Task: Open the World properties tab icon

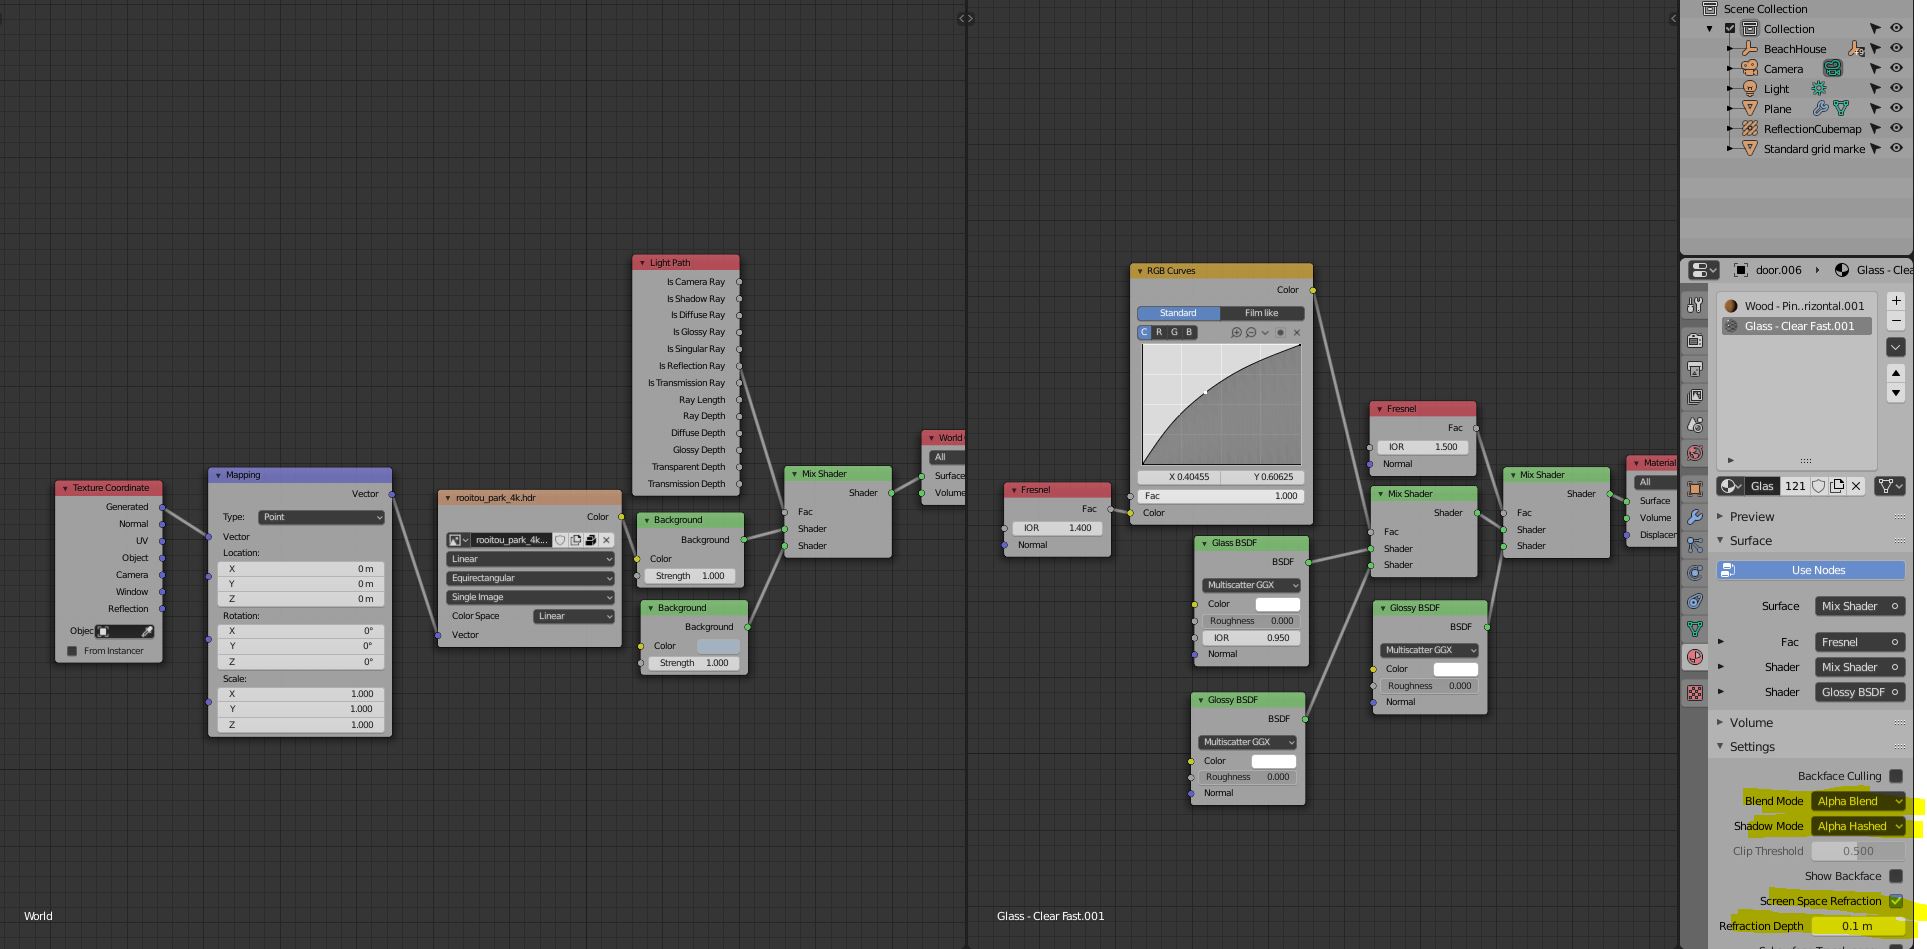Action: point(1695,453)
